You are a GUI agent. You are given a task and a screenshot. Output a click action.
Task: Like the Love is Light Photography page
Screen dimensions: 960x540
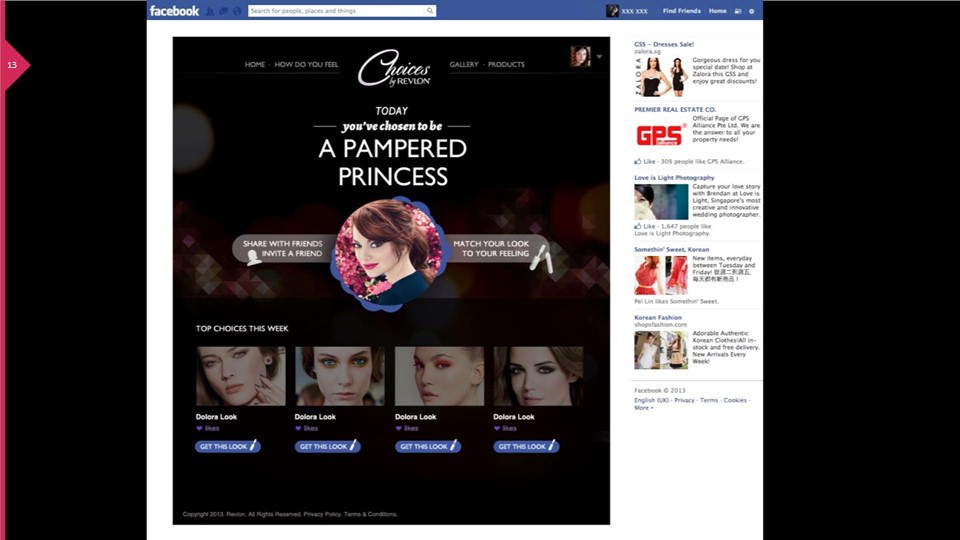[x=645, y=226]
